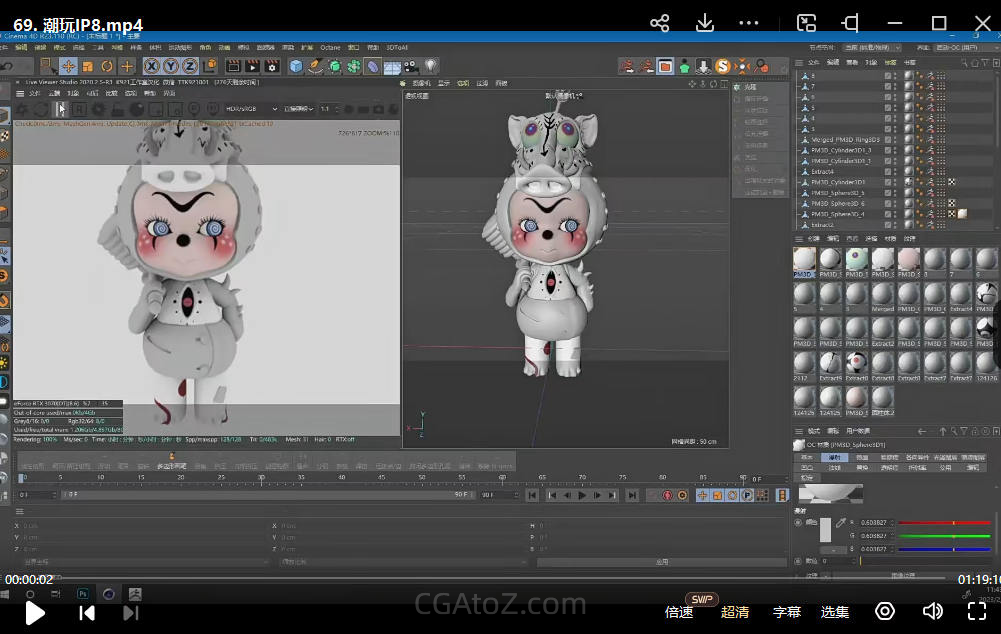1001x634 pixels.
Task: Toggle the X axis lock icon
Action: point(150,66)
